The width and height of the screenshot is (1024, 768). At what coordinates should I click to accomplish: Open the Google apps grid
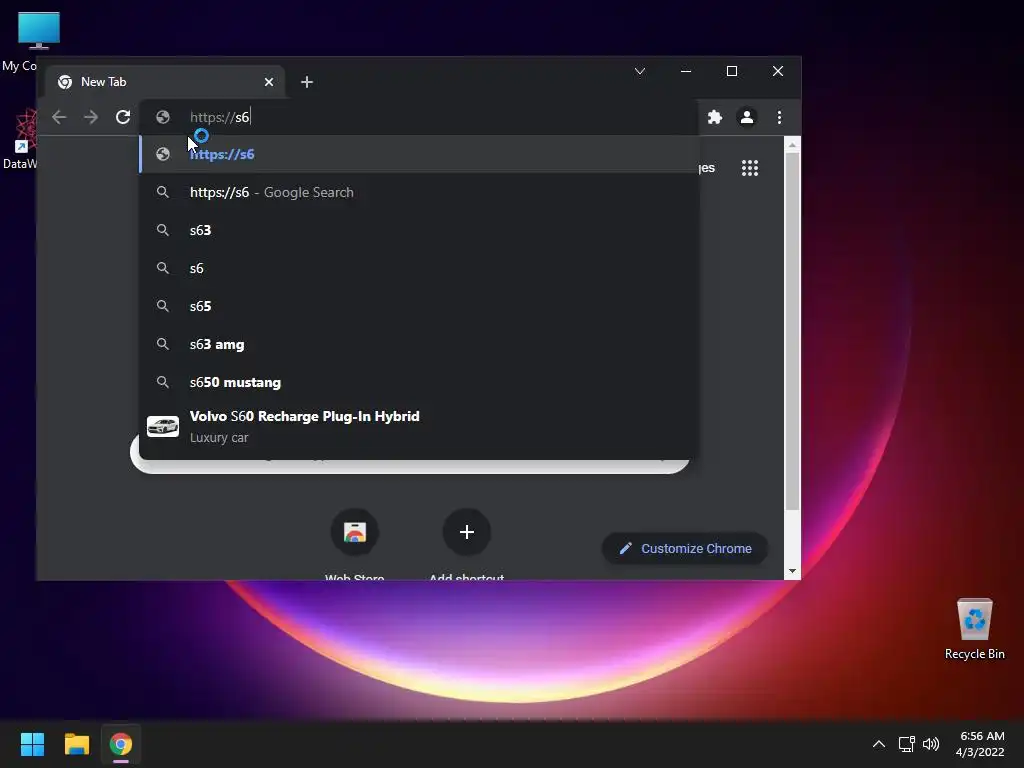tap(750, 168)
